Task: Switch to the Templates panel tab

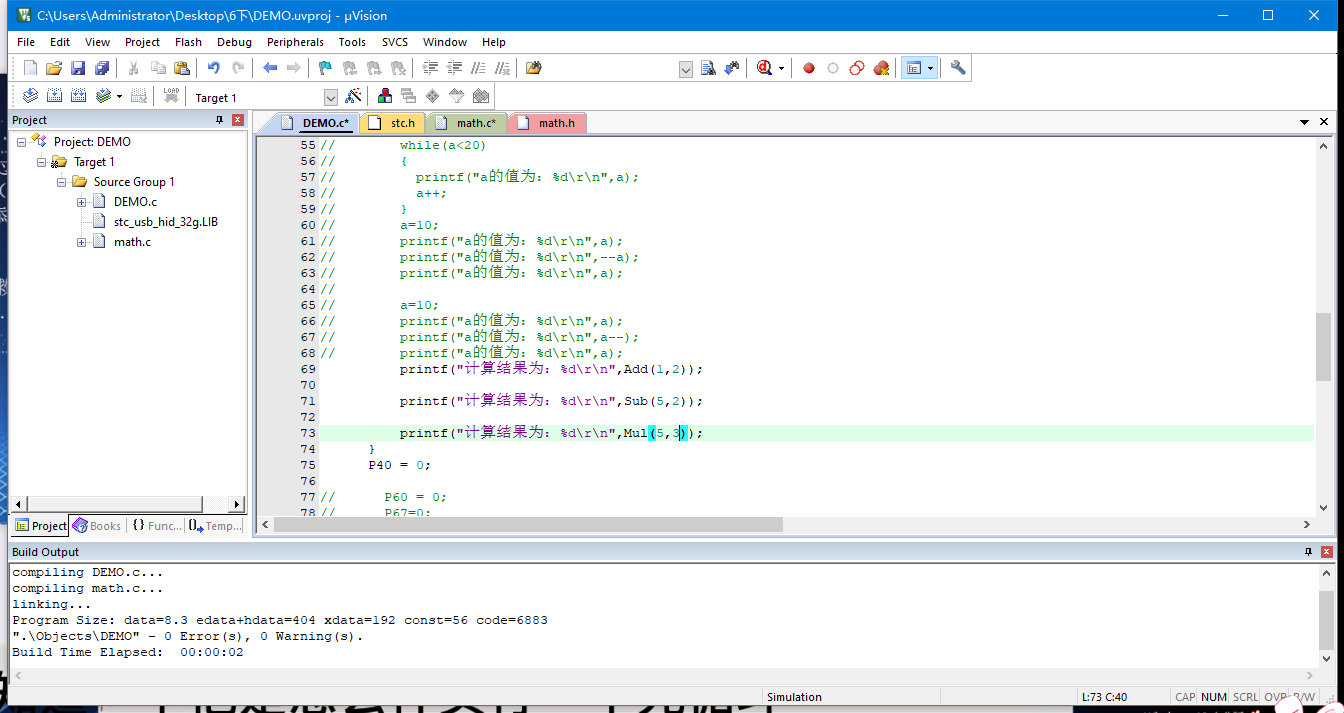Action: coord(215,526)
